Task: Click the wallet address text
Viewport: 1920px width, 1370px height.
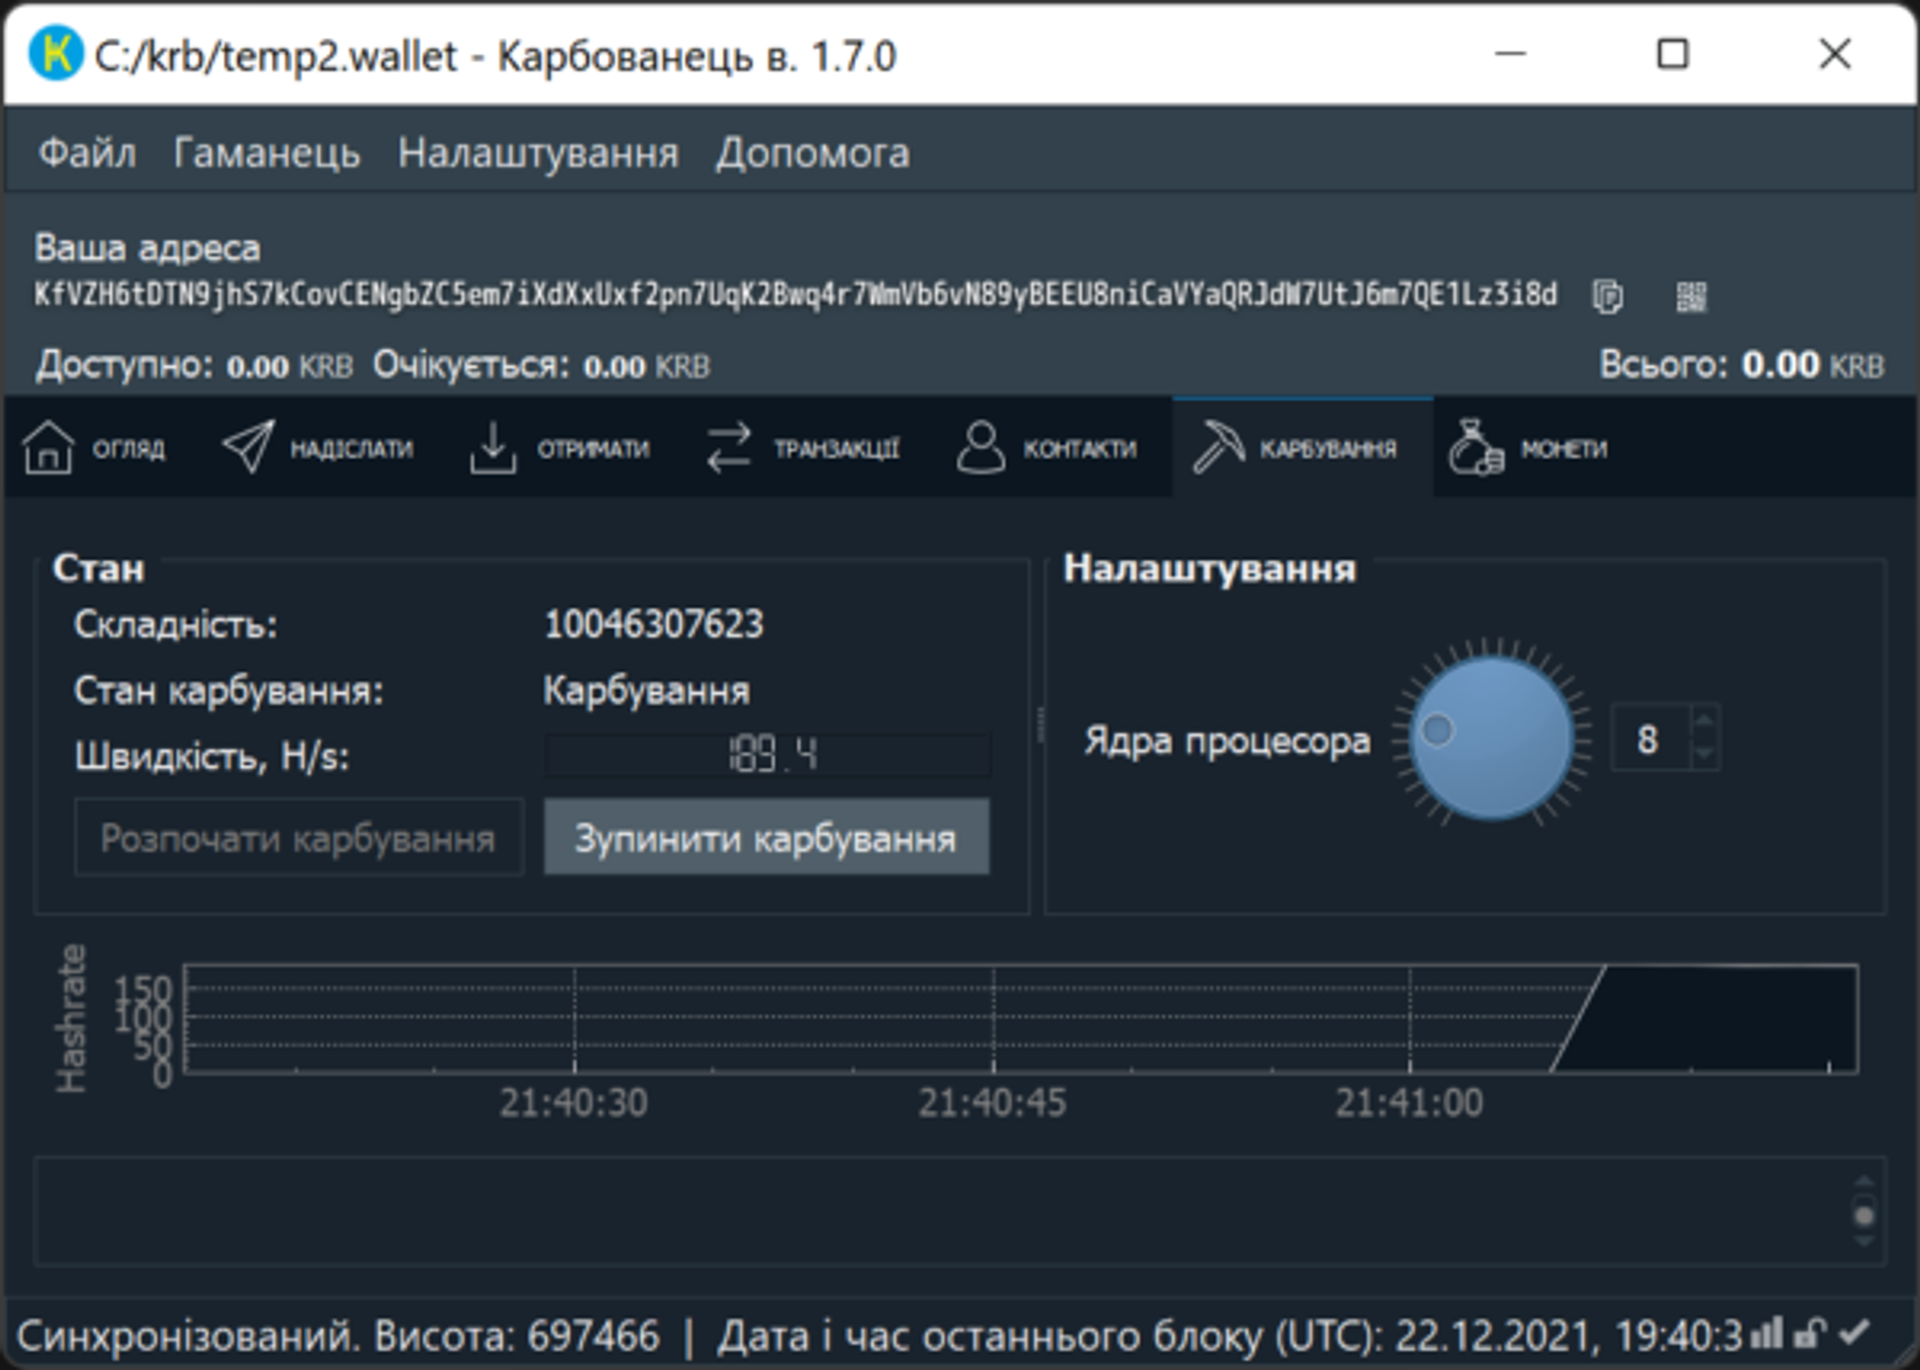Action: 796,295
